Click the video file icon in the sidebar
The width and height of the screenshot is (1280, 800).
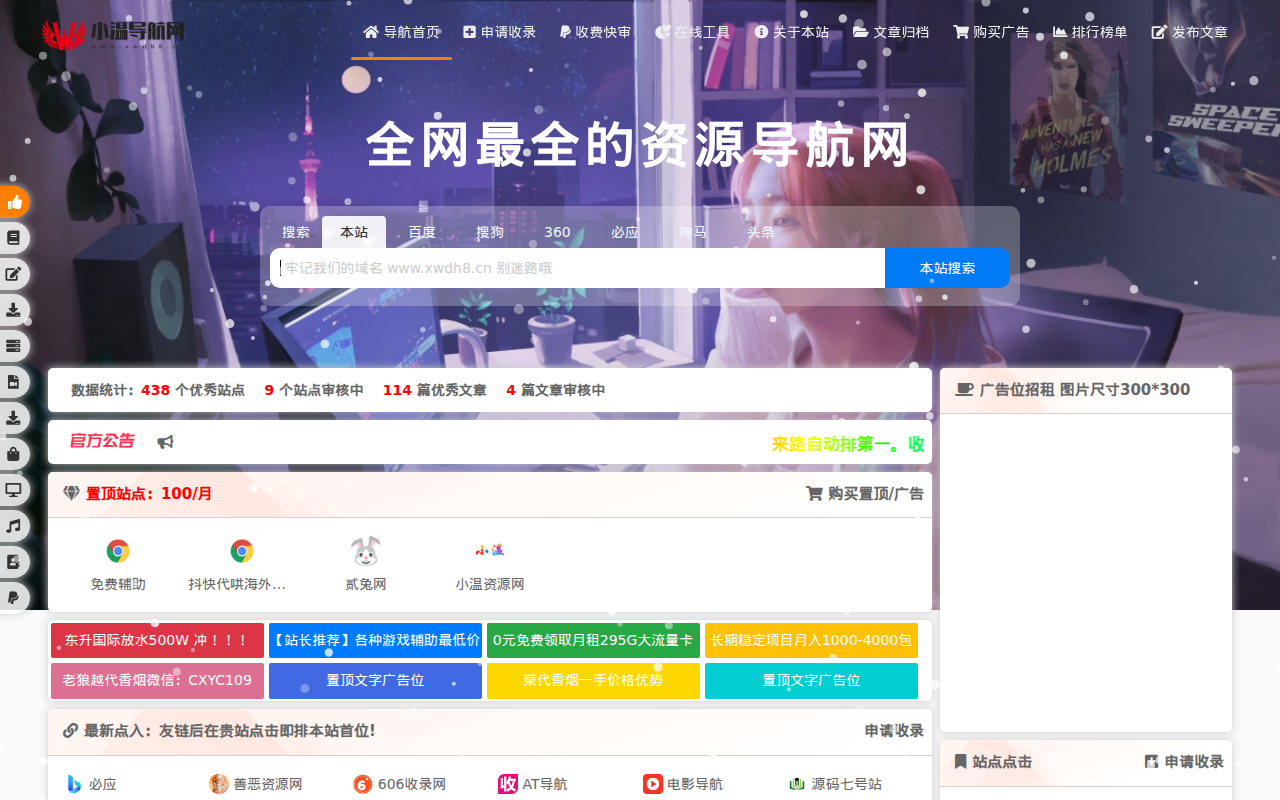tap(14, 381)
